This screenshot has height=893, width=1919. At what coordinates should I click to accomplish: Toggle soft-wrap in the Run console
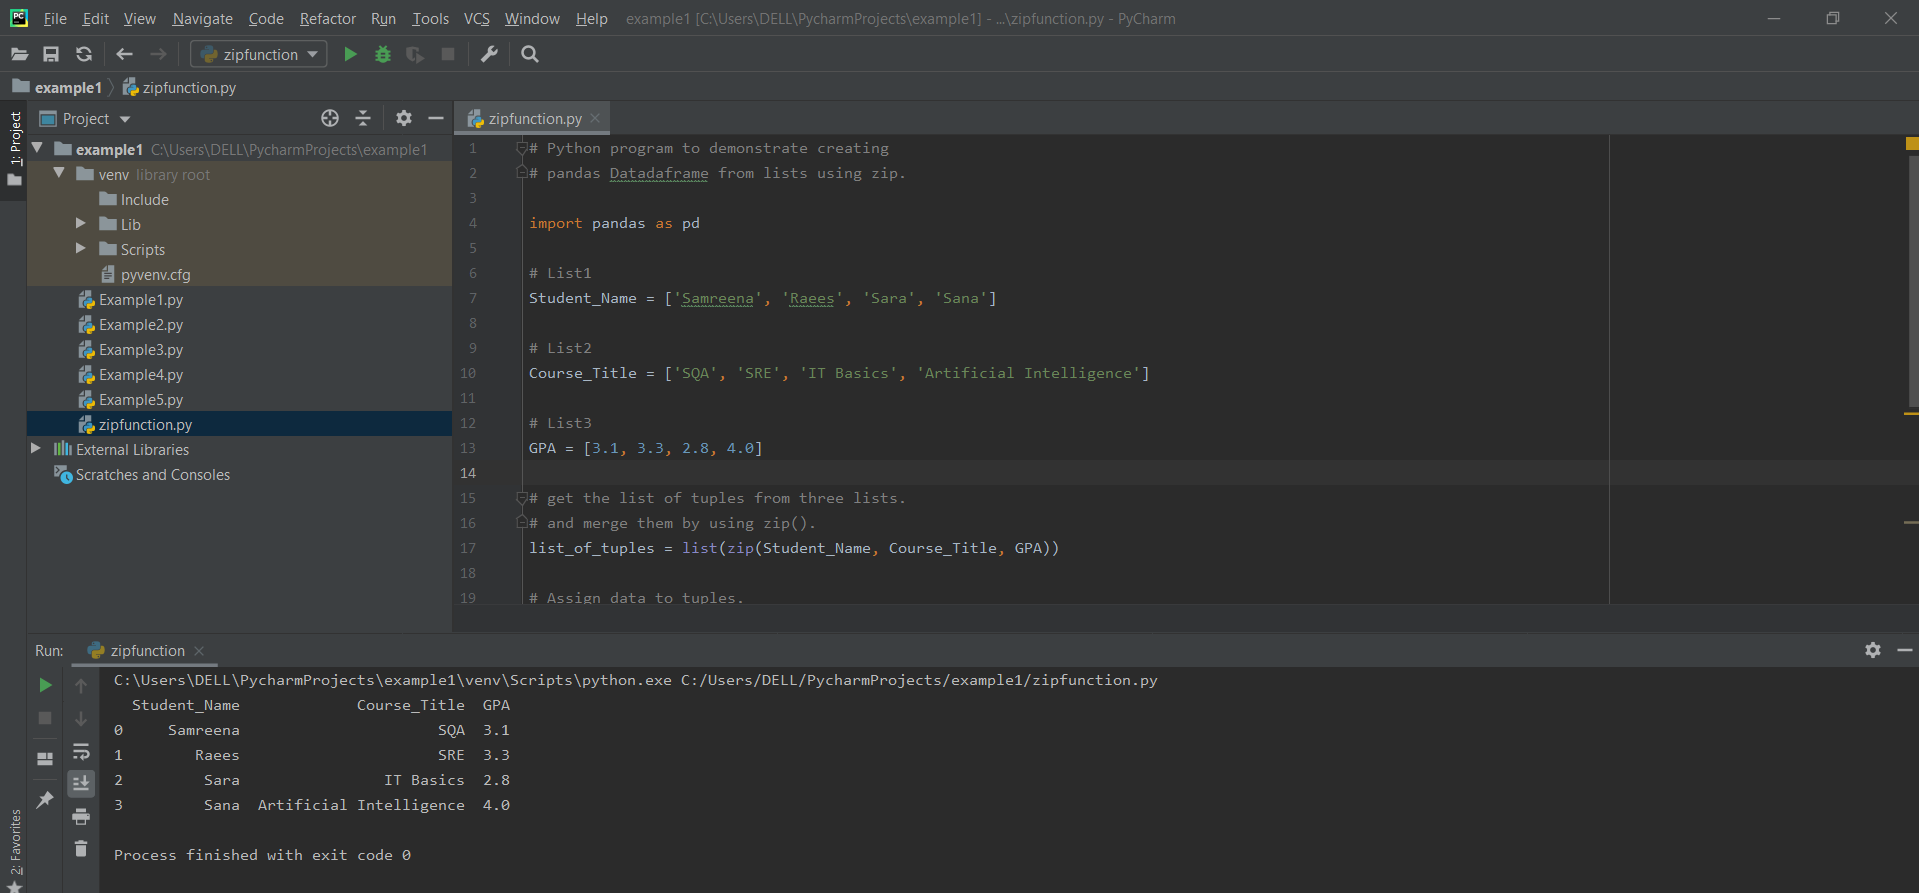pyautogui.click(x=81, y=752)
